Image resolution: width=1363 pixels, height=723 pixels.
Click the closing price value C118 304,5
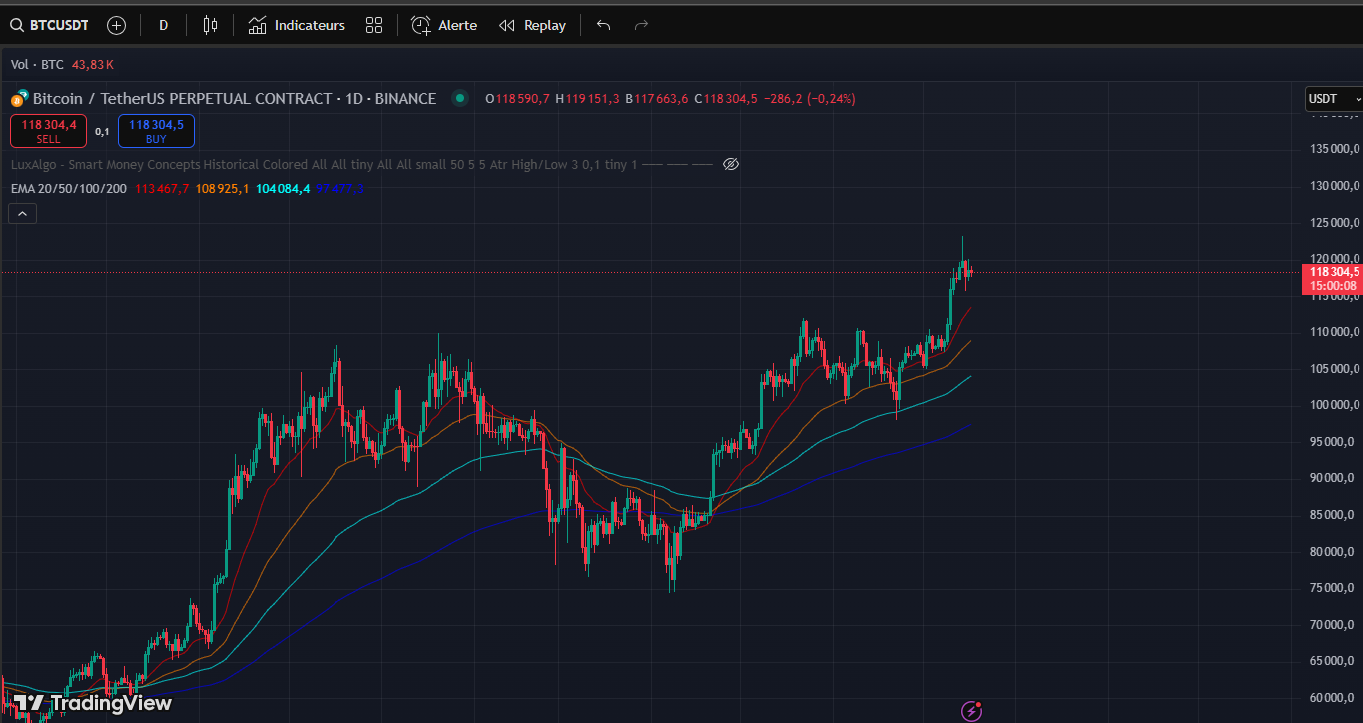(725, 98)
